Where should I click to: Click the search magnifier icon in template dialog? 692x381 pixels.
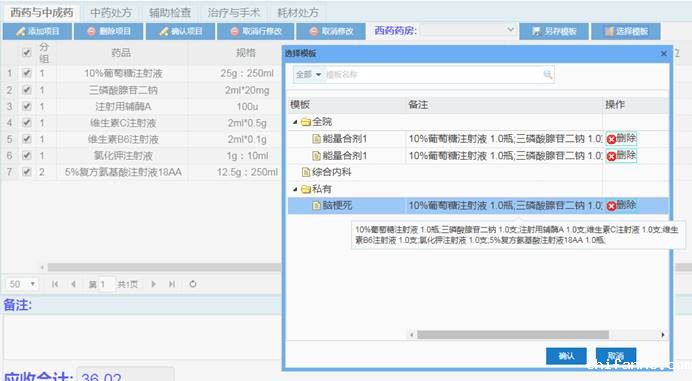pyautogui.click(x=548, y=74)
